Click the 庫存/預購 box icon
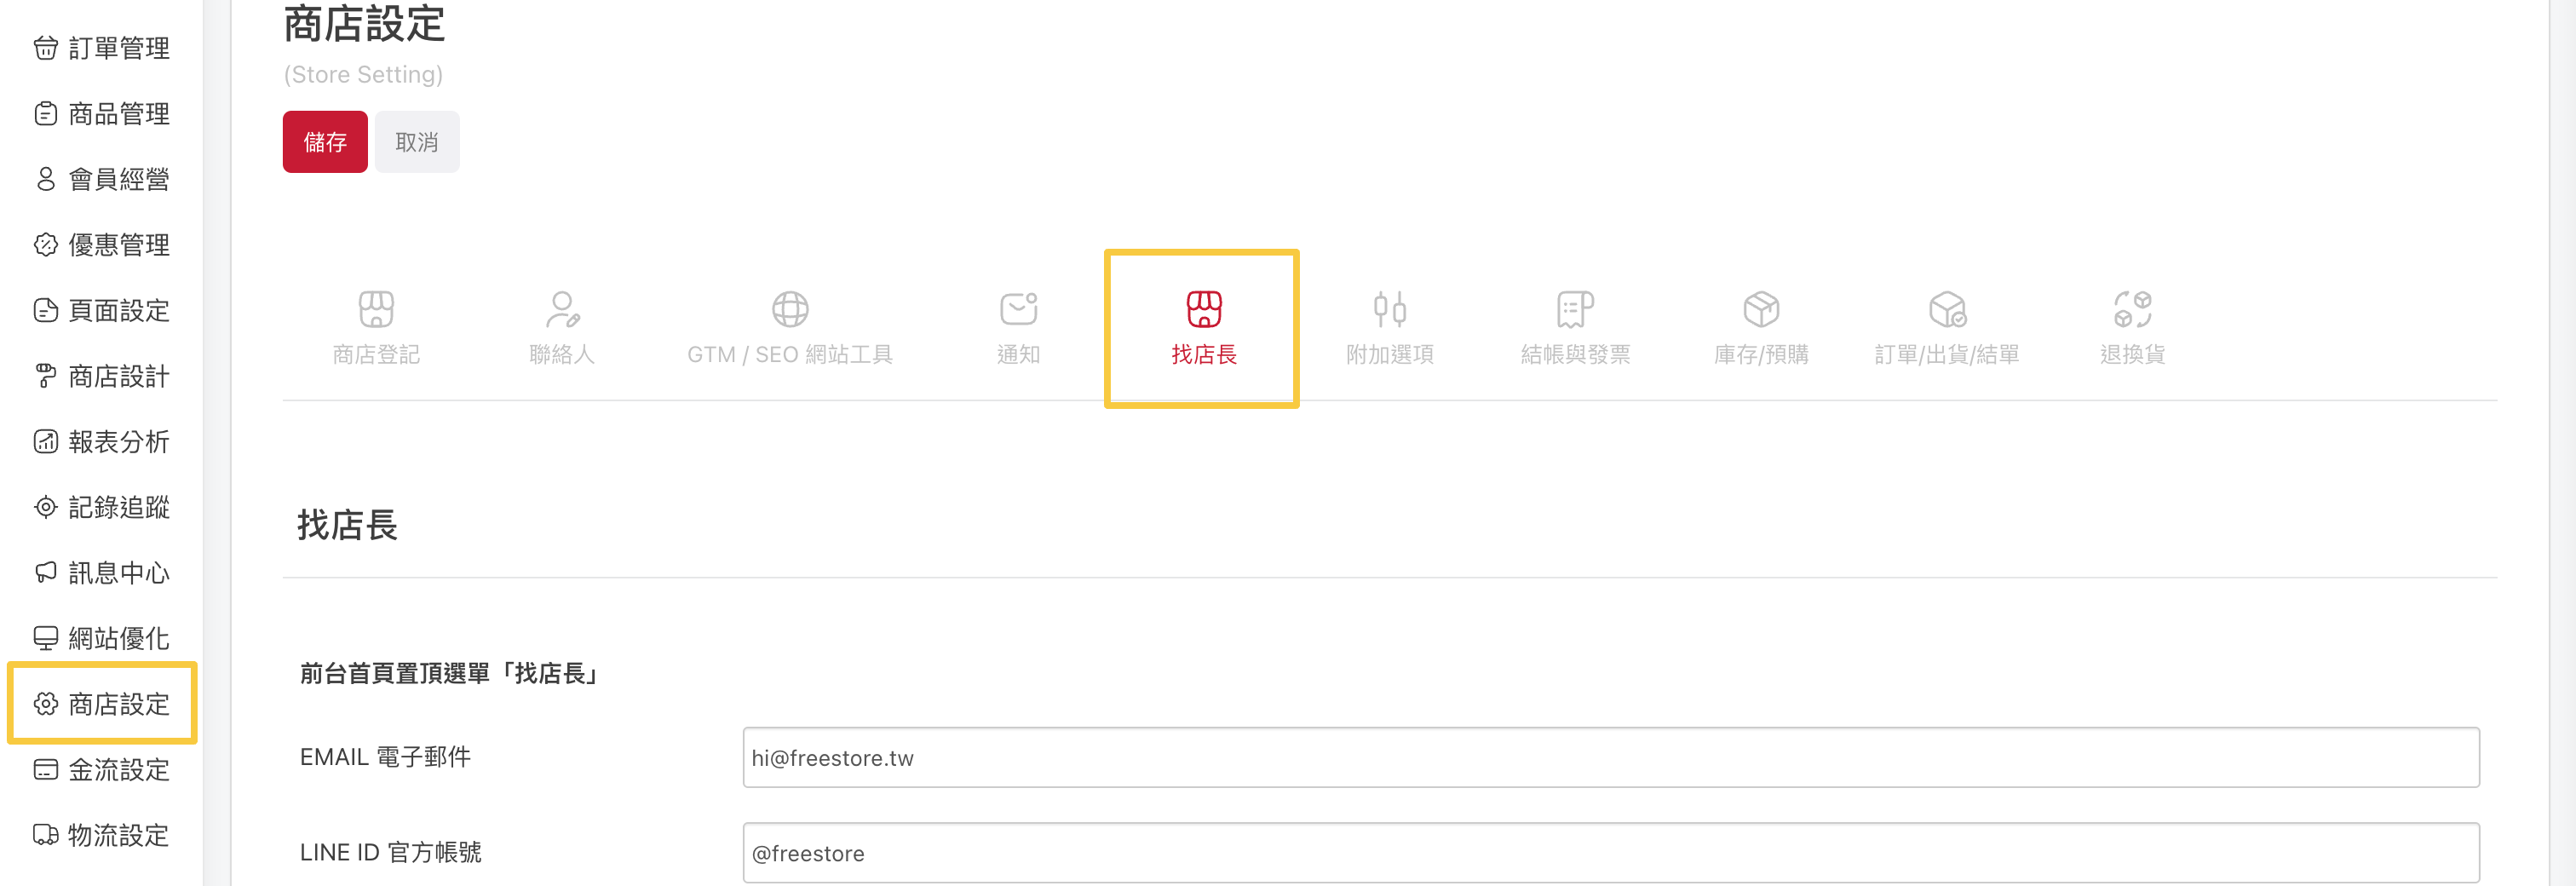The width and height of the screenshot is (2576, 886). pyautogui.click(x=1761, y=309)
